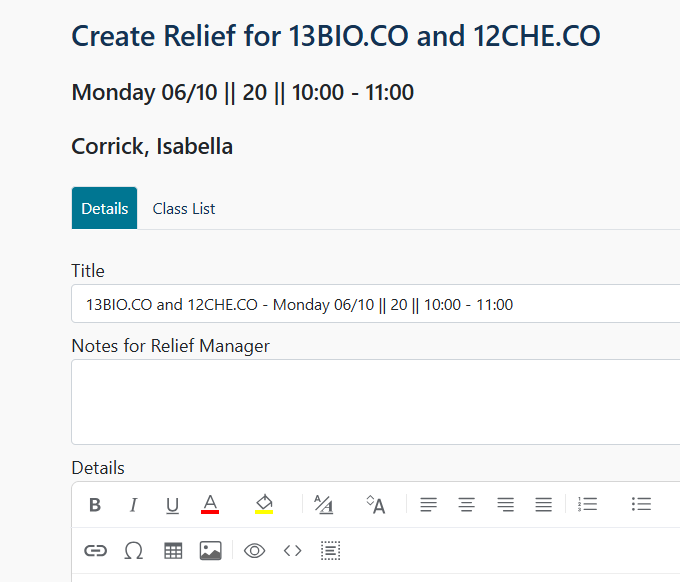Open the font size tool
Viewport: 680px width, 582px height.
click(376, 505)
